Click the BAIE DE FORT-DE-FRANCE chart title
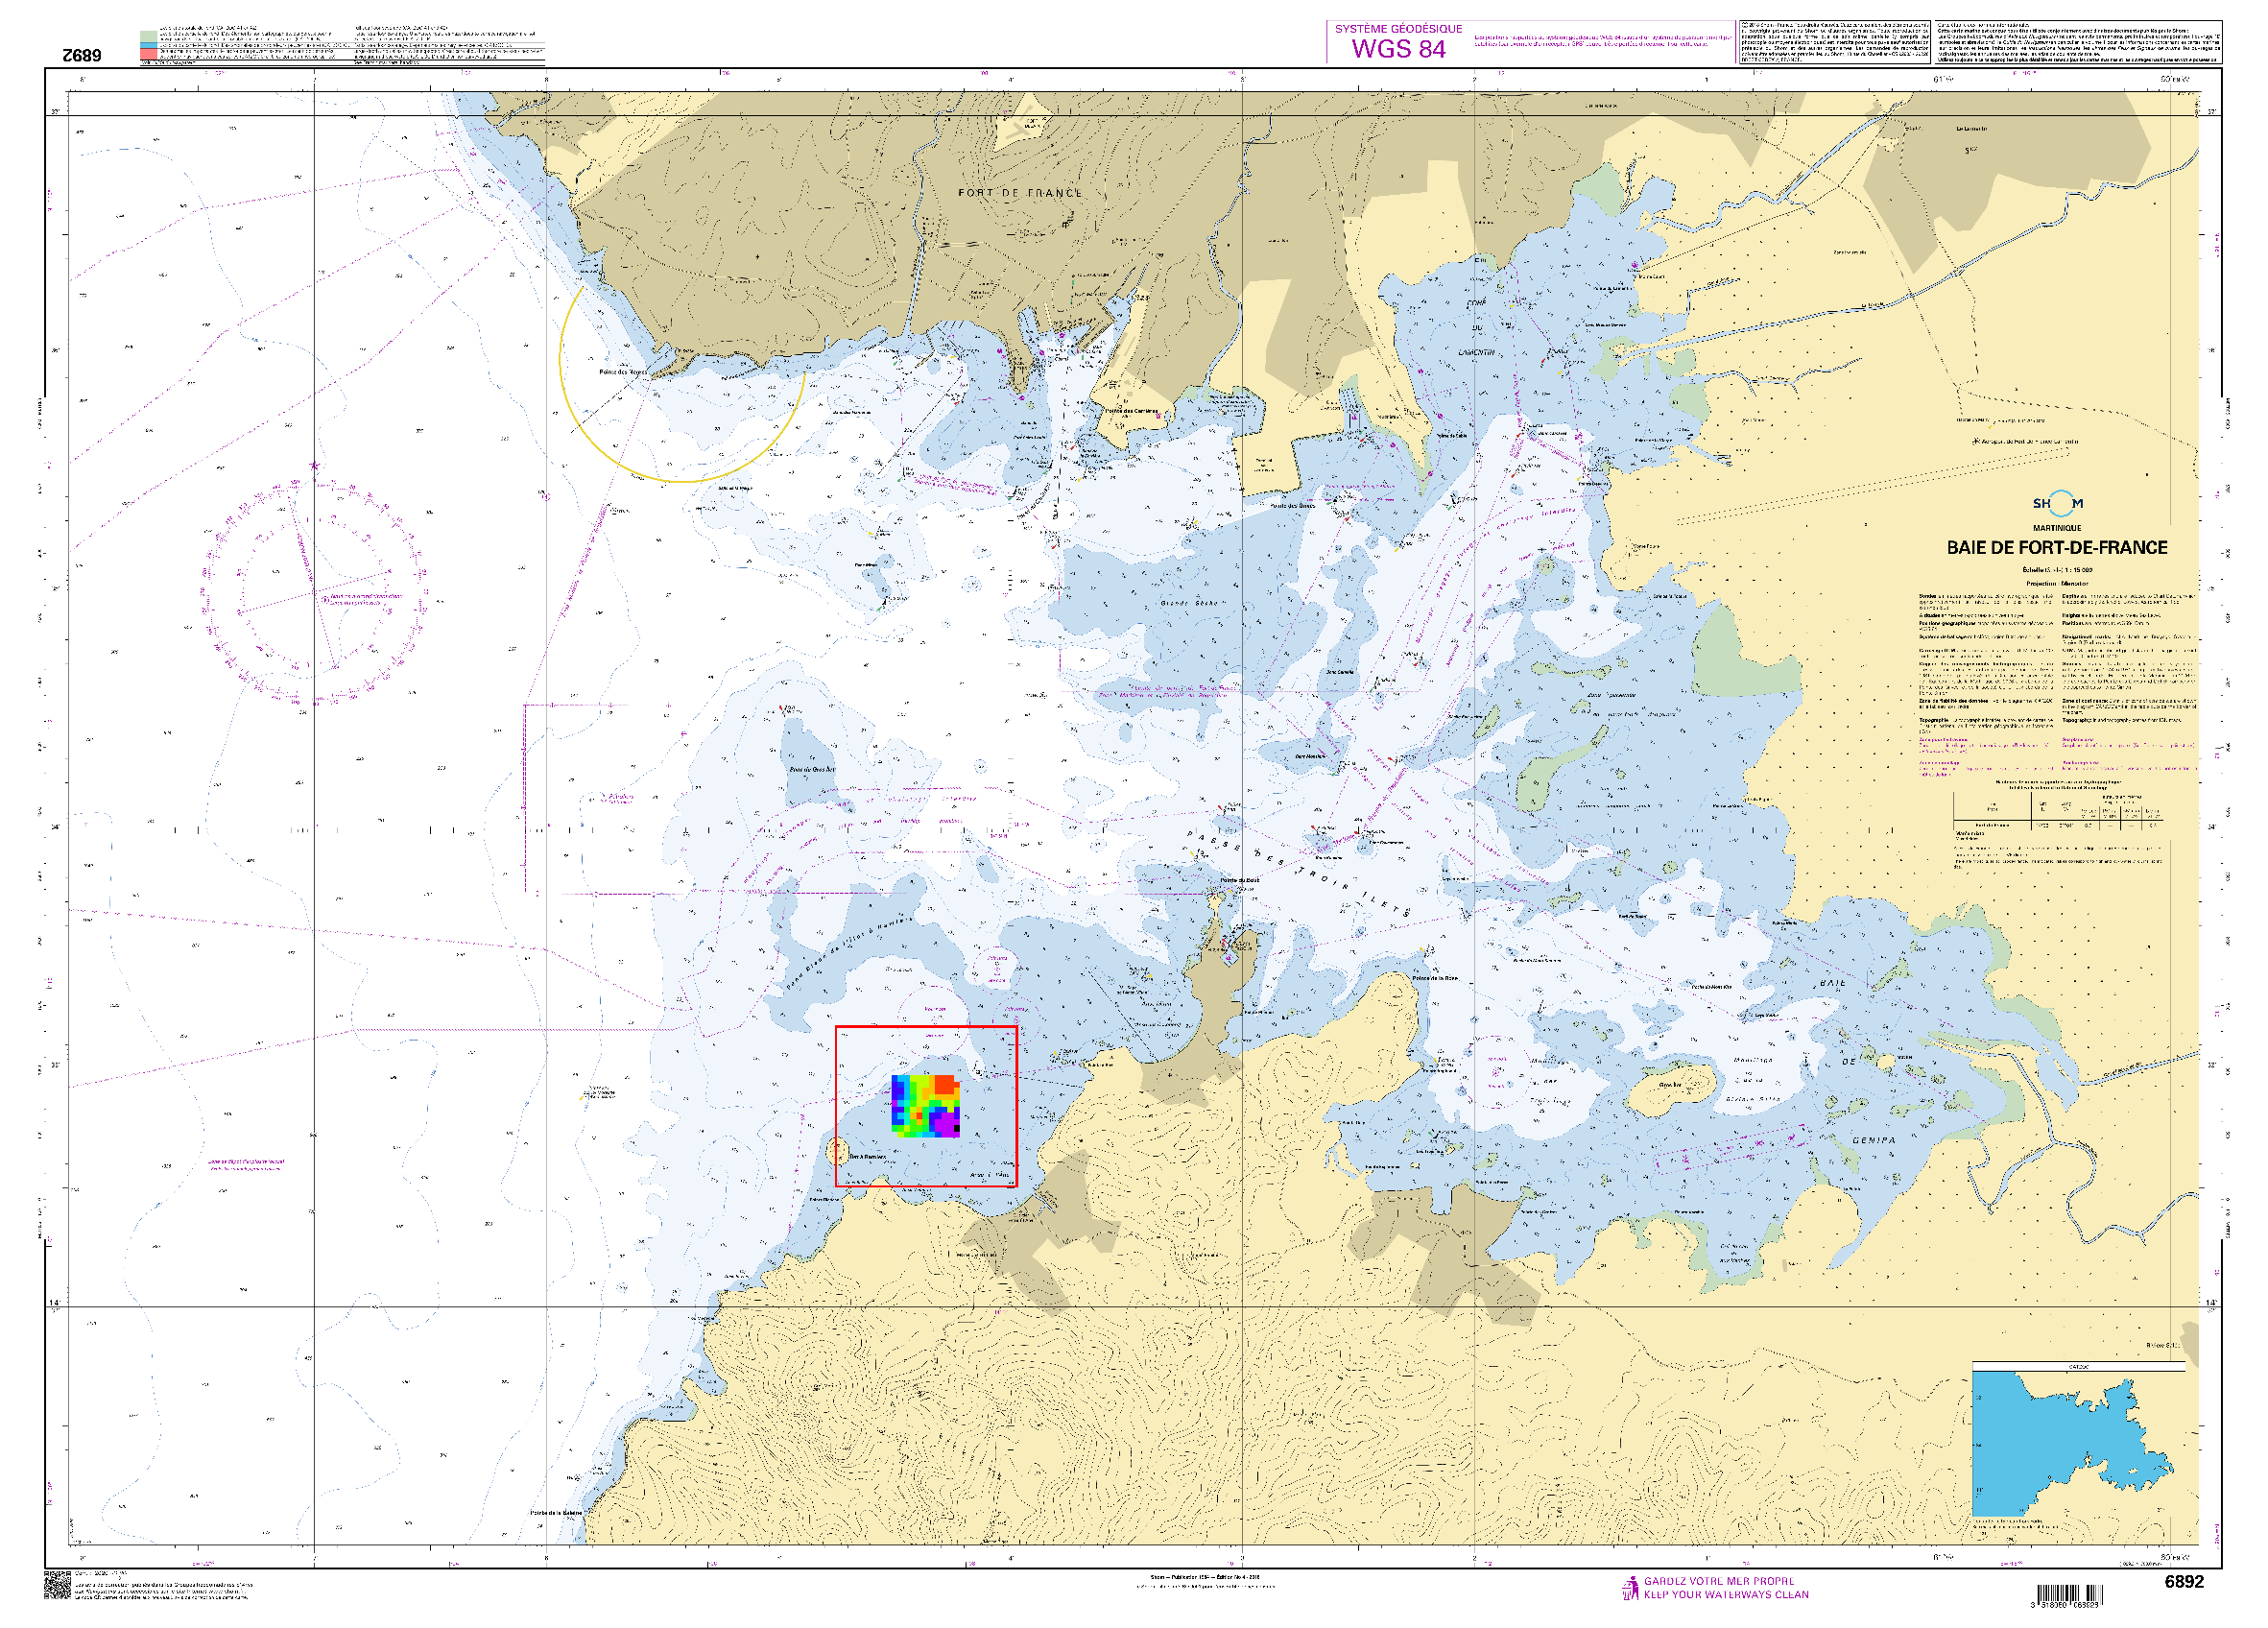This screenshot has height=1628, width=2268. pyautogui.click(x=2056, y=548)
